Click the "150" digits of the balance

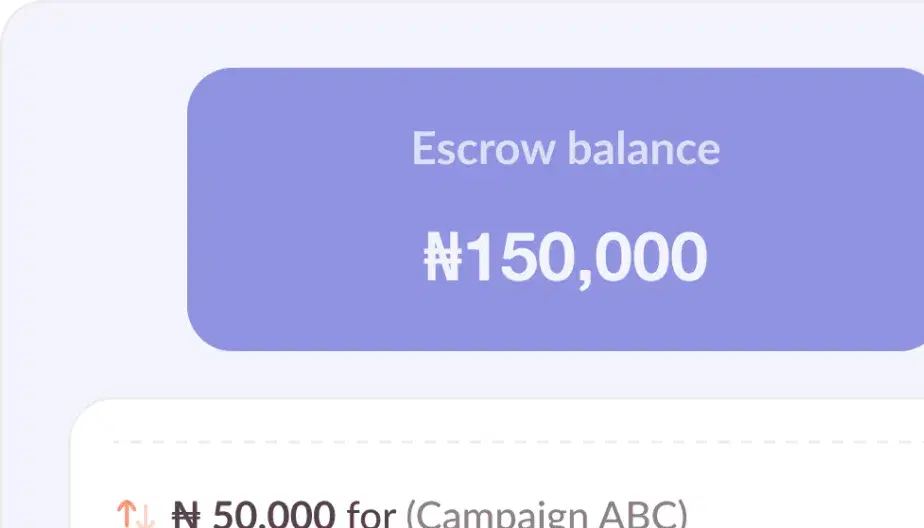tap(512, 257)
